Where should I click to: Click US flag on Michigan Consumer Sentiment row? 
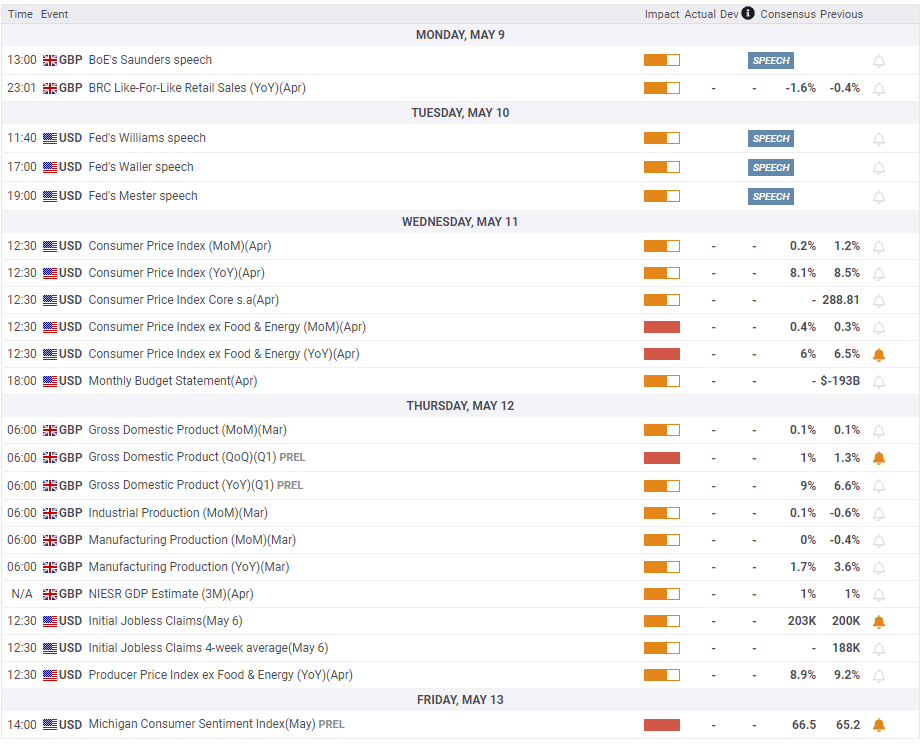click(x=50, y=725)
